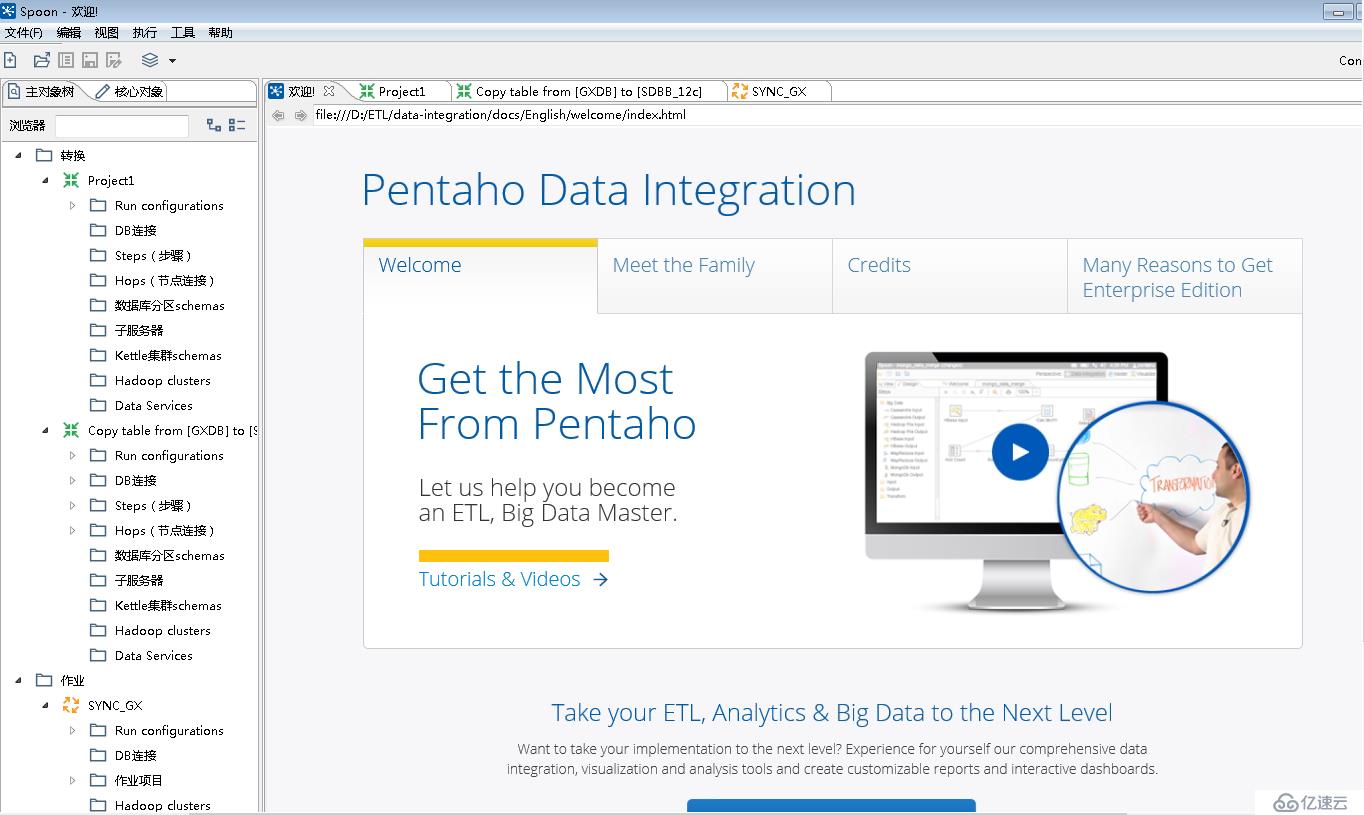
Task: Switch to the 主对象树 tab
Action: click(x=41, y=91)
